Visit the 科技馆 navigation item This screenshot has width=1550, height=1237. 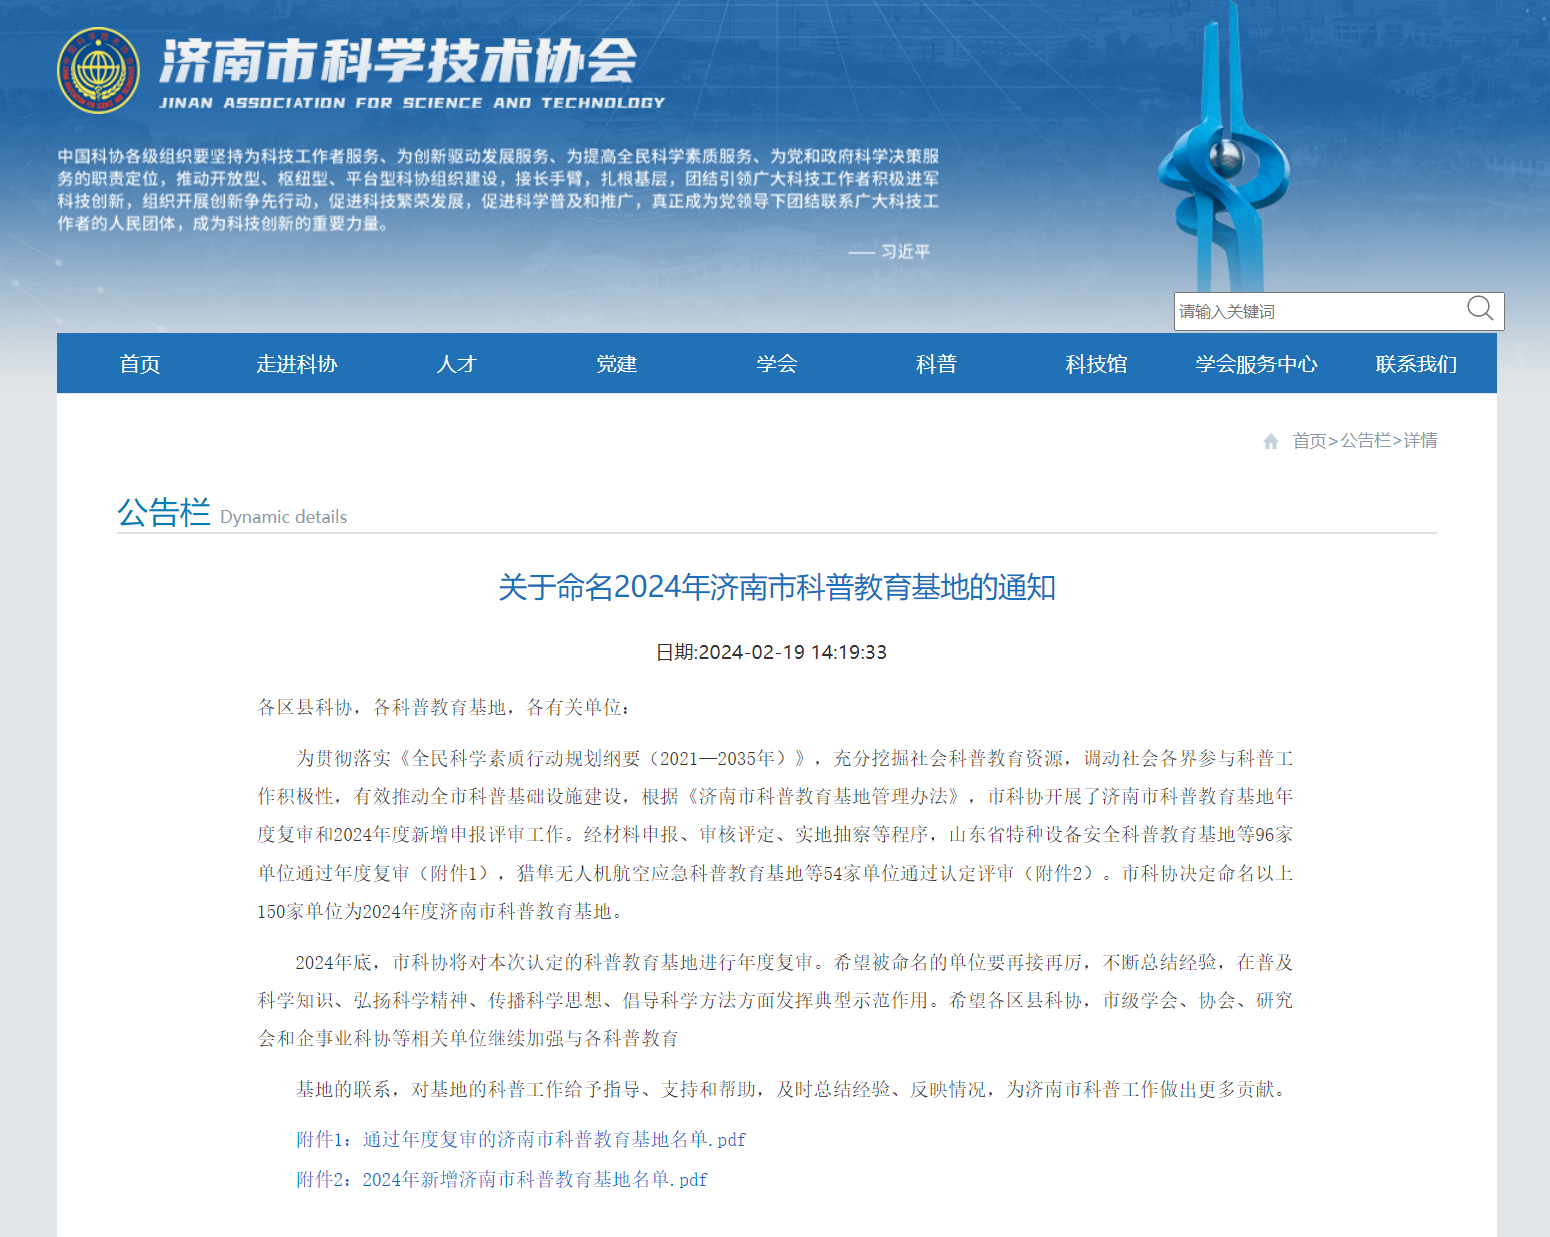(x=1095, y=363)
